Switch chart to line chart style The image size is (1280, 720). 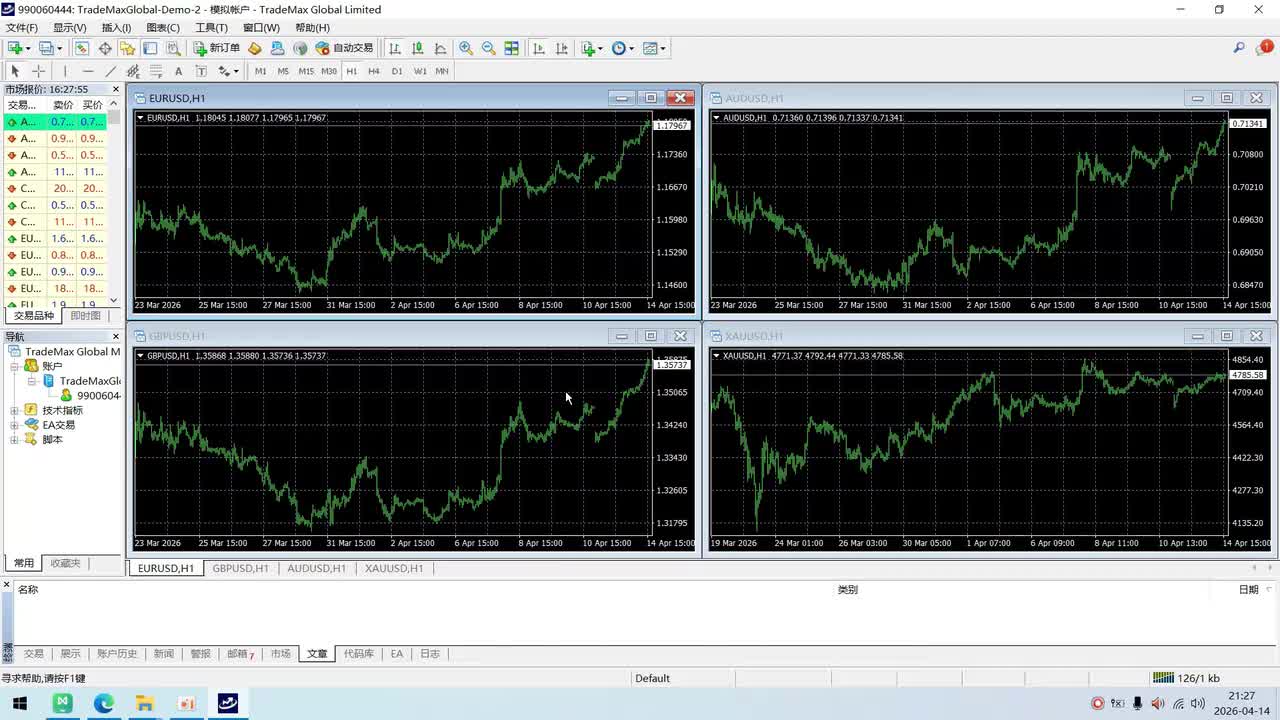click(440, 48)
